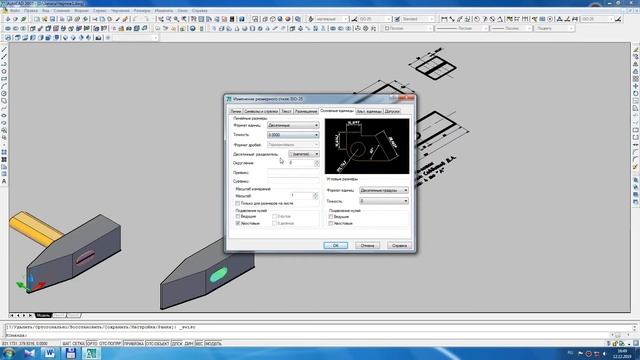The height and width of the screenshot is (360, 640).
Task: Switch to 'Символы и стрелки' tab
Action: point(261,111)
